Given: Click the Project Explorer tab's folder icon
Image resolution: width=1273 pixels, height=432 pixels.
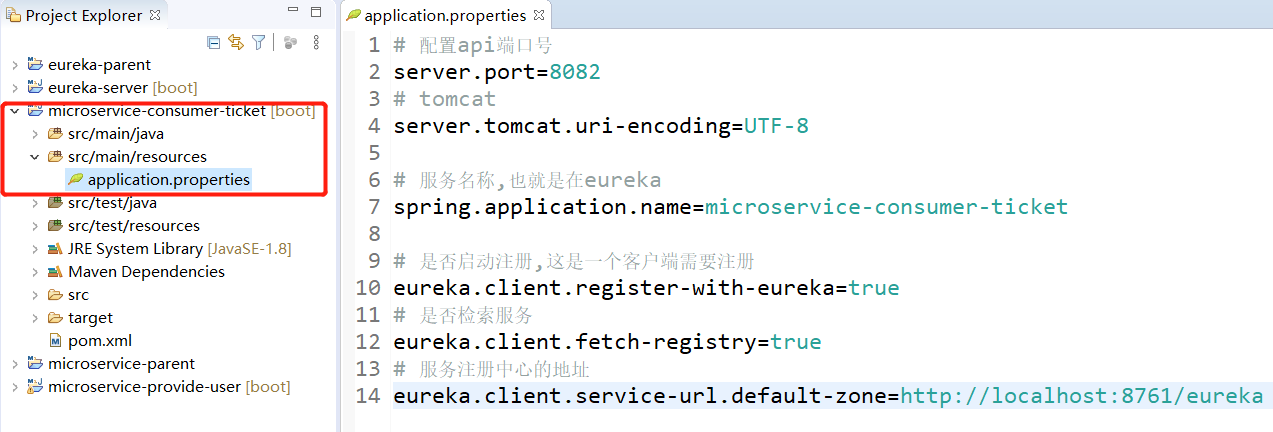Looking at the screenshot, I should [x=13, y=15].
